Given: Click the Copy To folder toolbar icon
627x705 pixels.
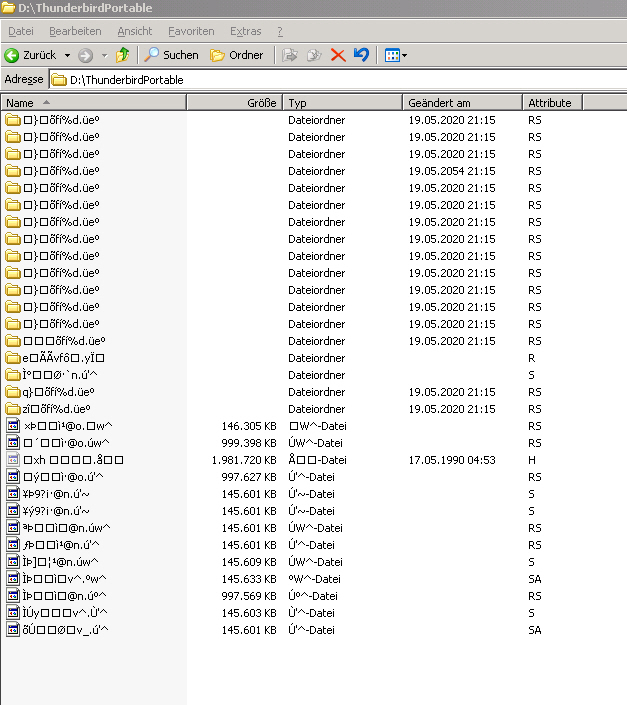Looking at the screenshot, I should point(314,55).
